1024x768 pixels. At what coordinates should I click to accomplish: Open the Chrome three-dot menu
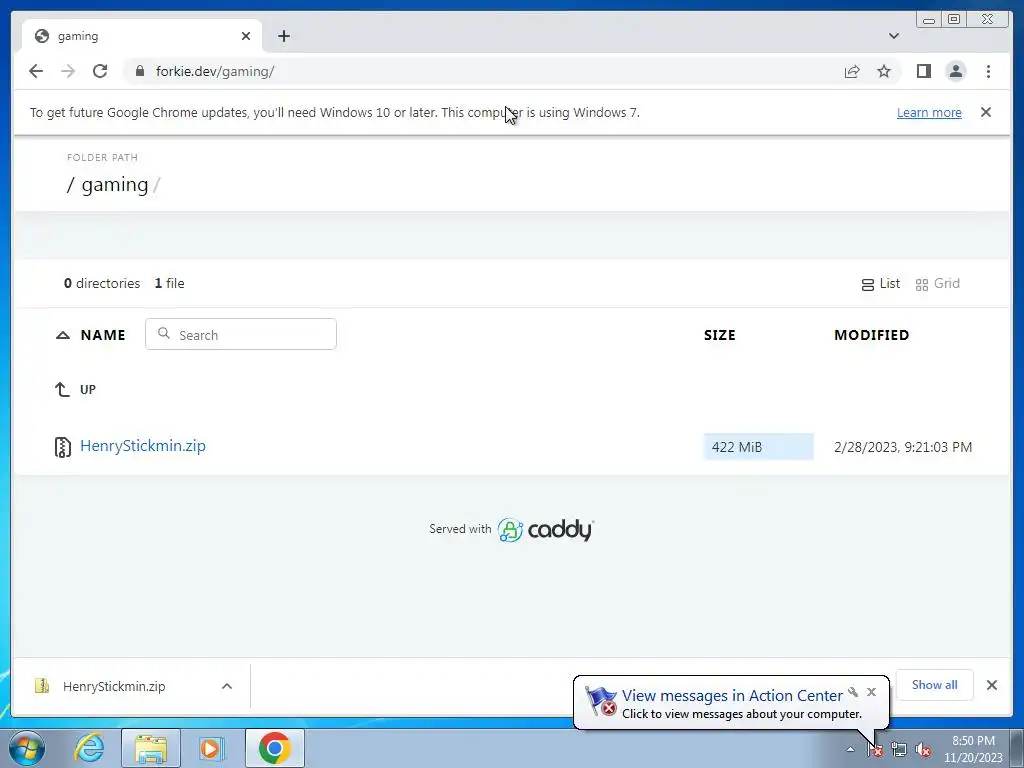click(x=988, y=71)
